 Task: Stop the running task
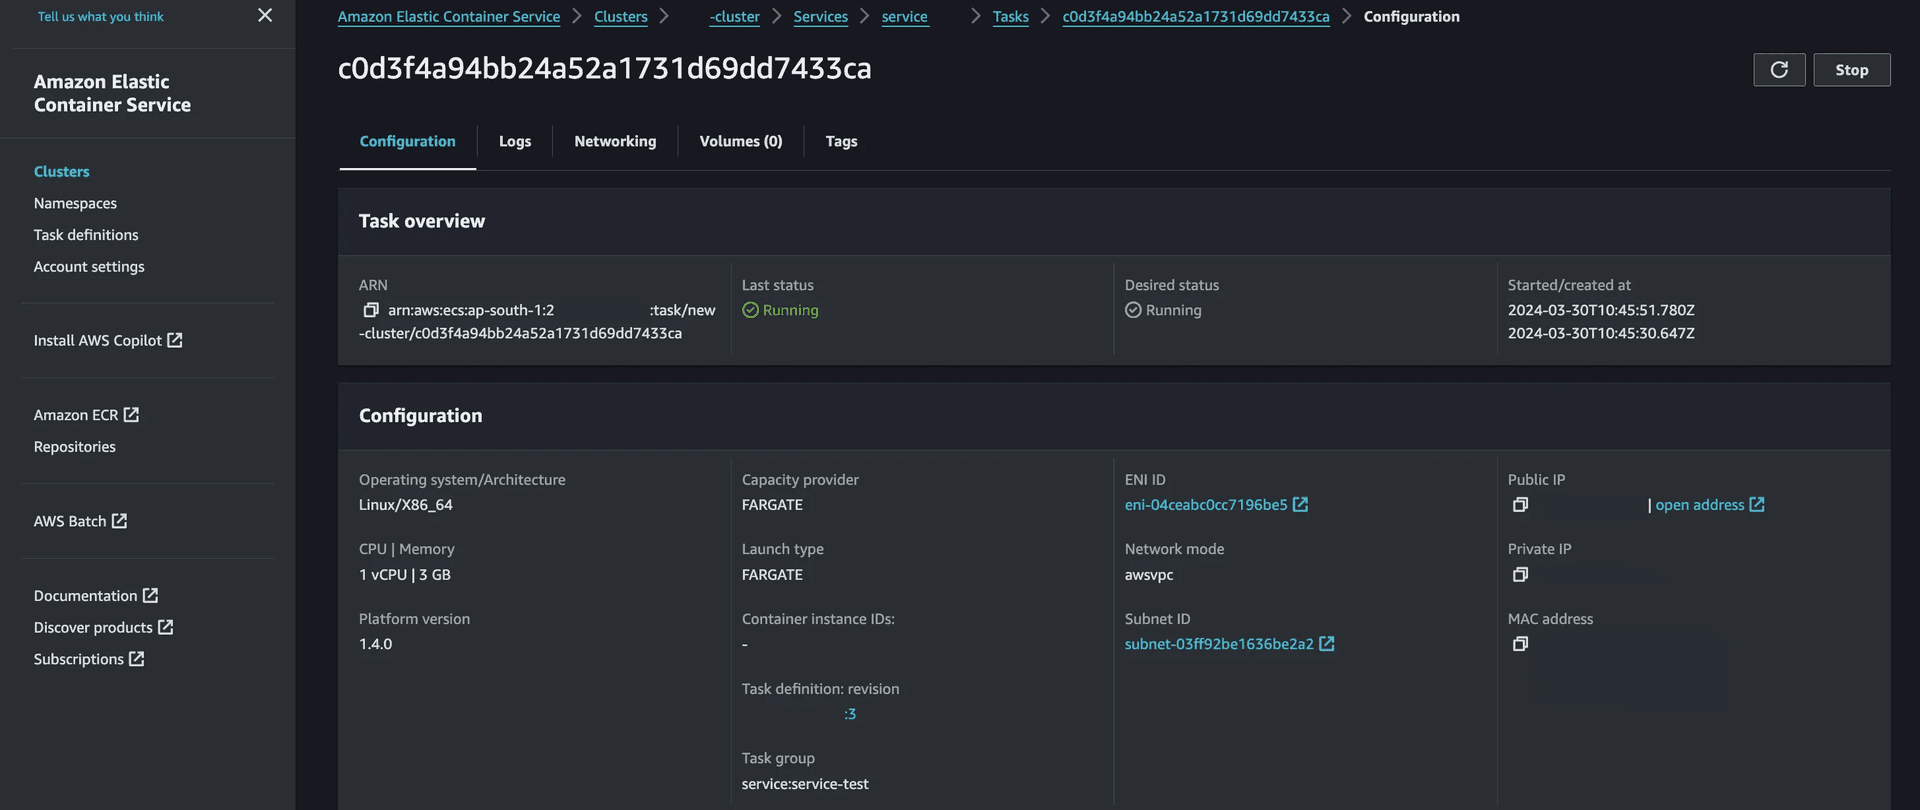pyautogui.click(x=1851, y=70)
